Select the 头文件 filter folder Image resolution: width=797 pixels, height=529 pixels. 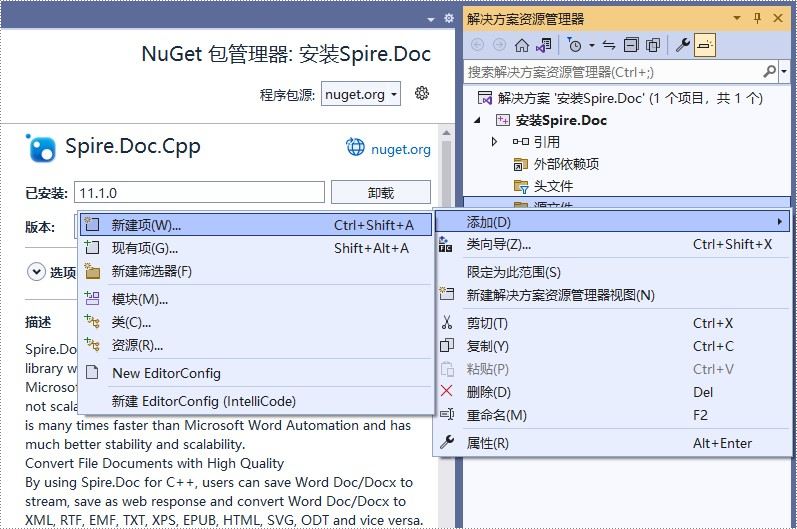tap(543, 186)
